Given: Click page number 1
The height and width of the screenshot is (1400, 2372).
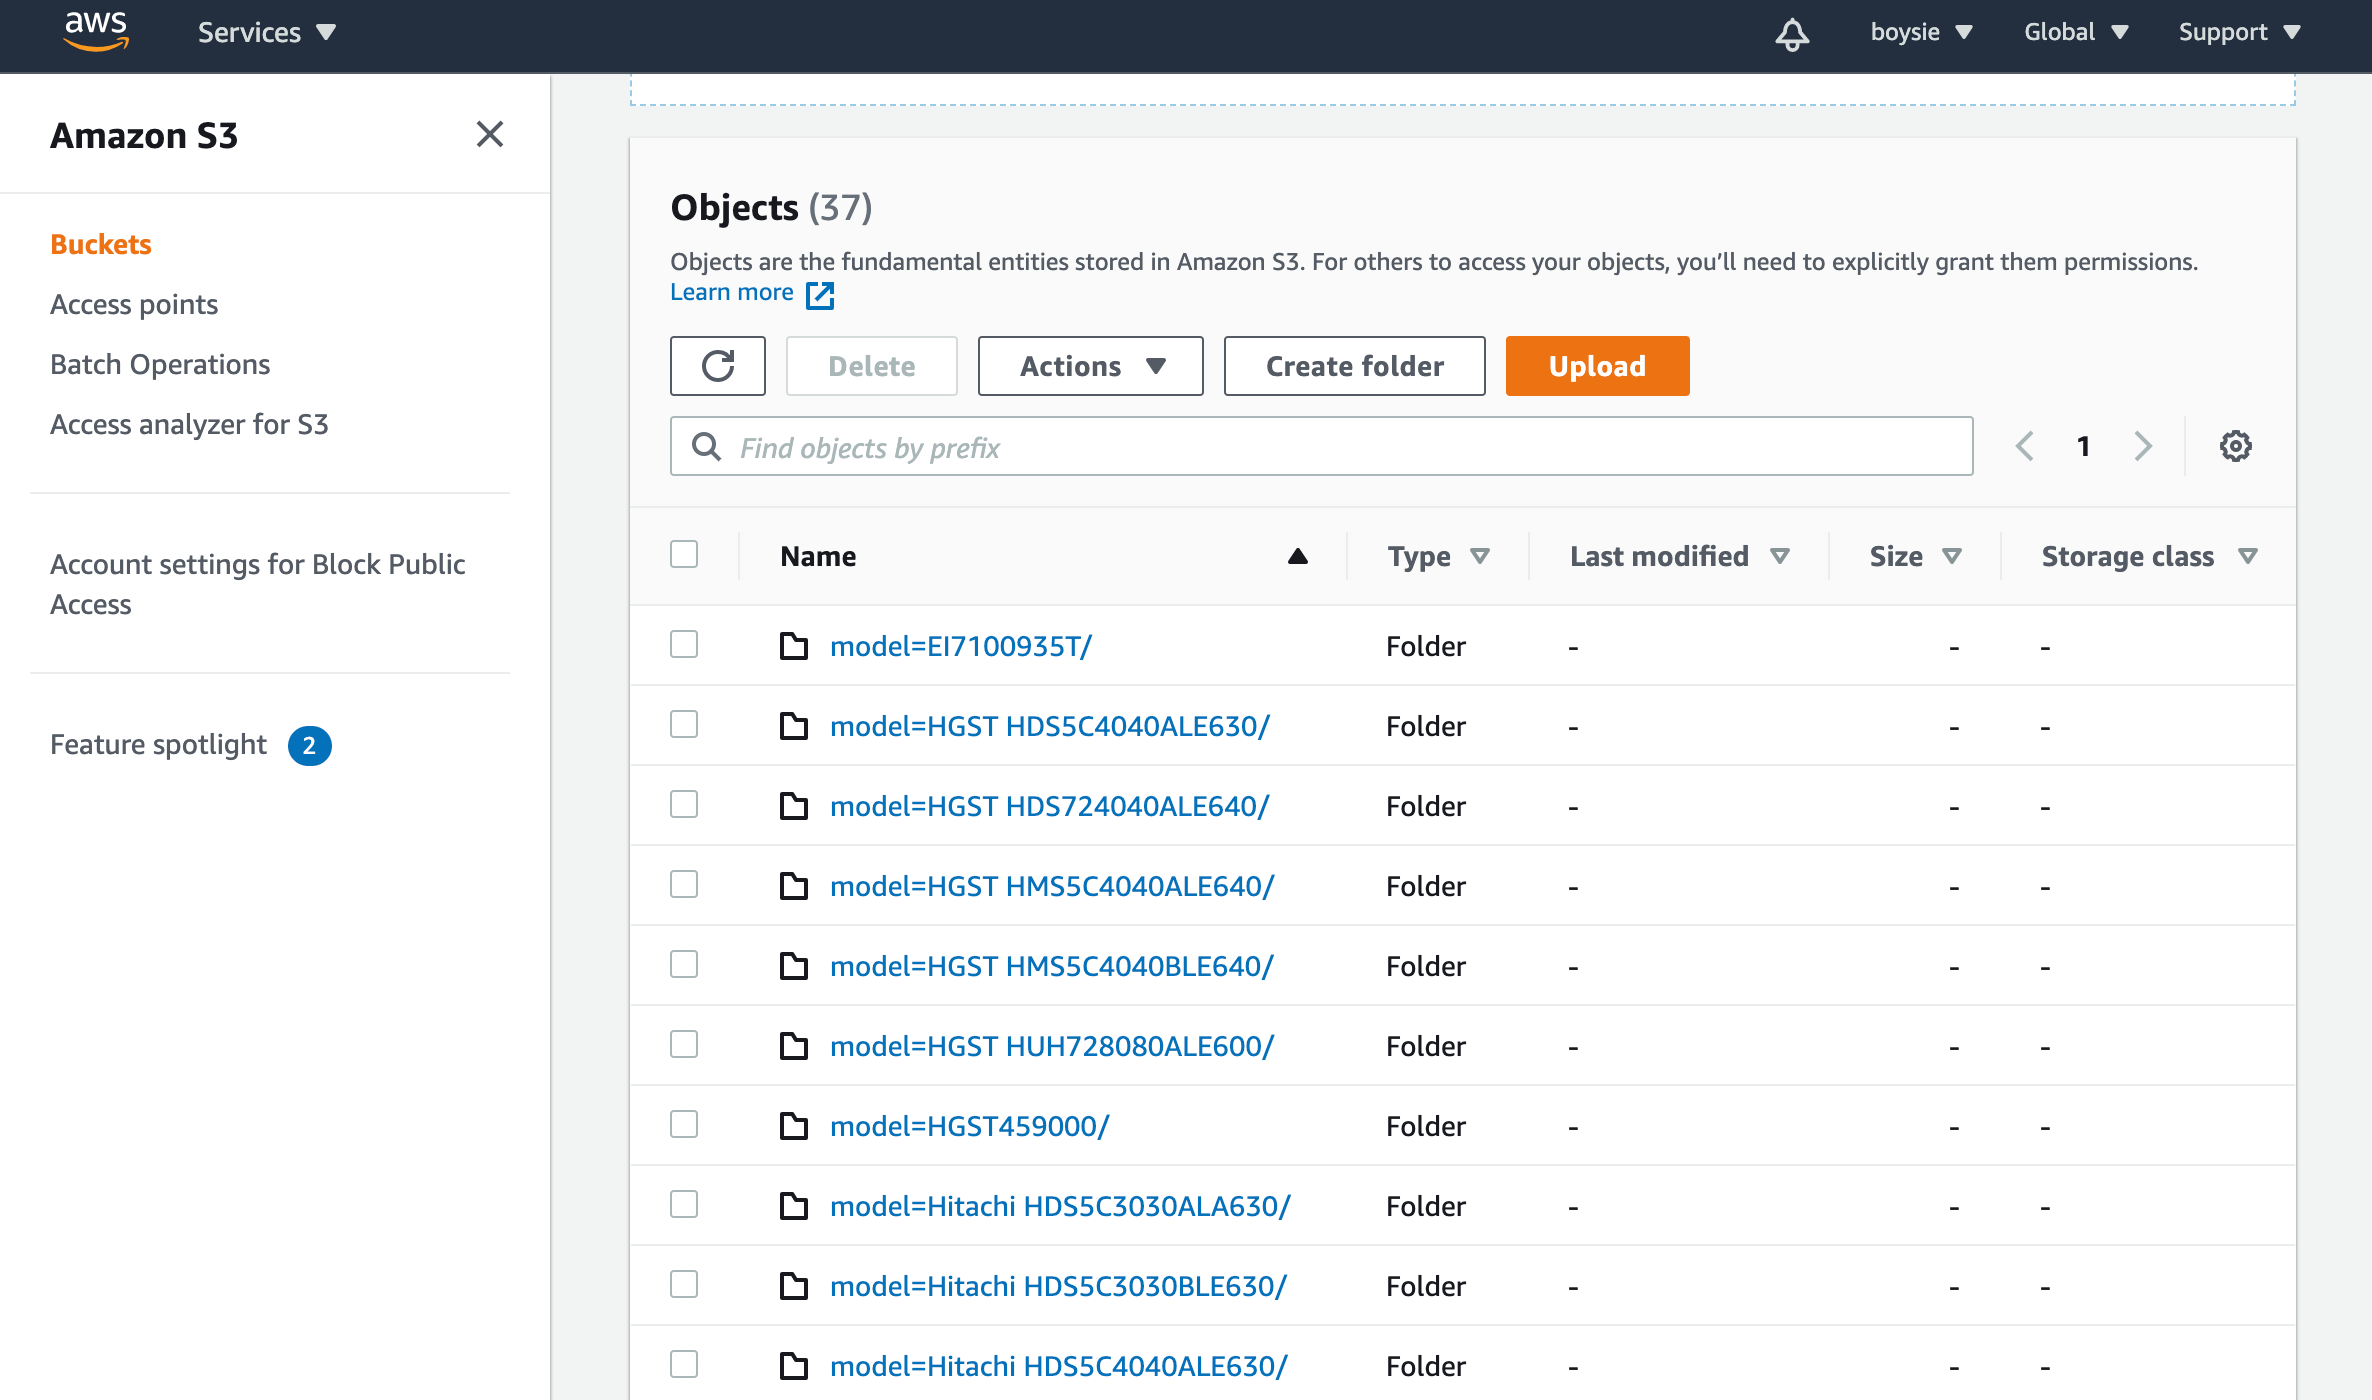Looking at the screenshot, I should 2084,446.
